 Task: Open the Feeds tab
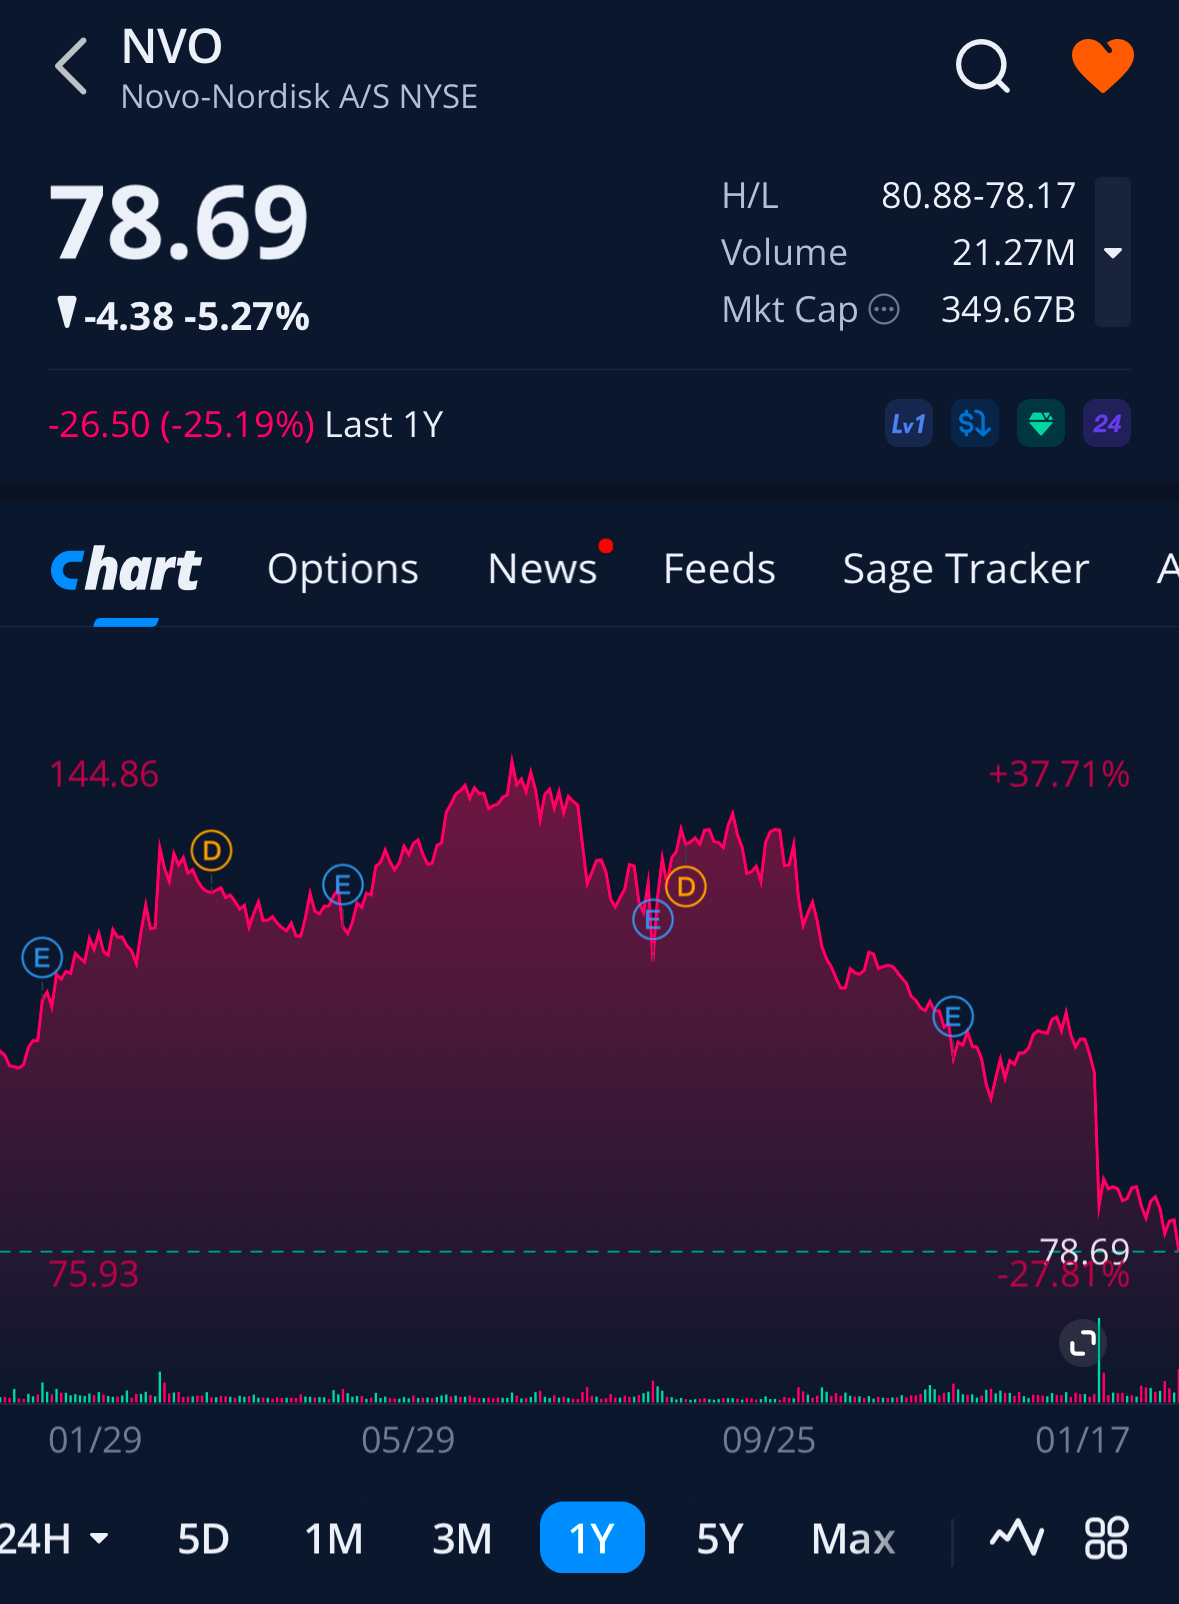720,569
